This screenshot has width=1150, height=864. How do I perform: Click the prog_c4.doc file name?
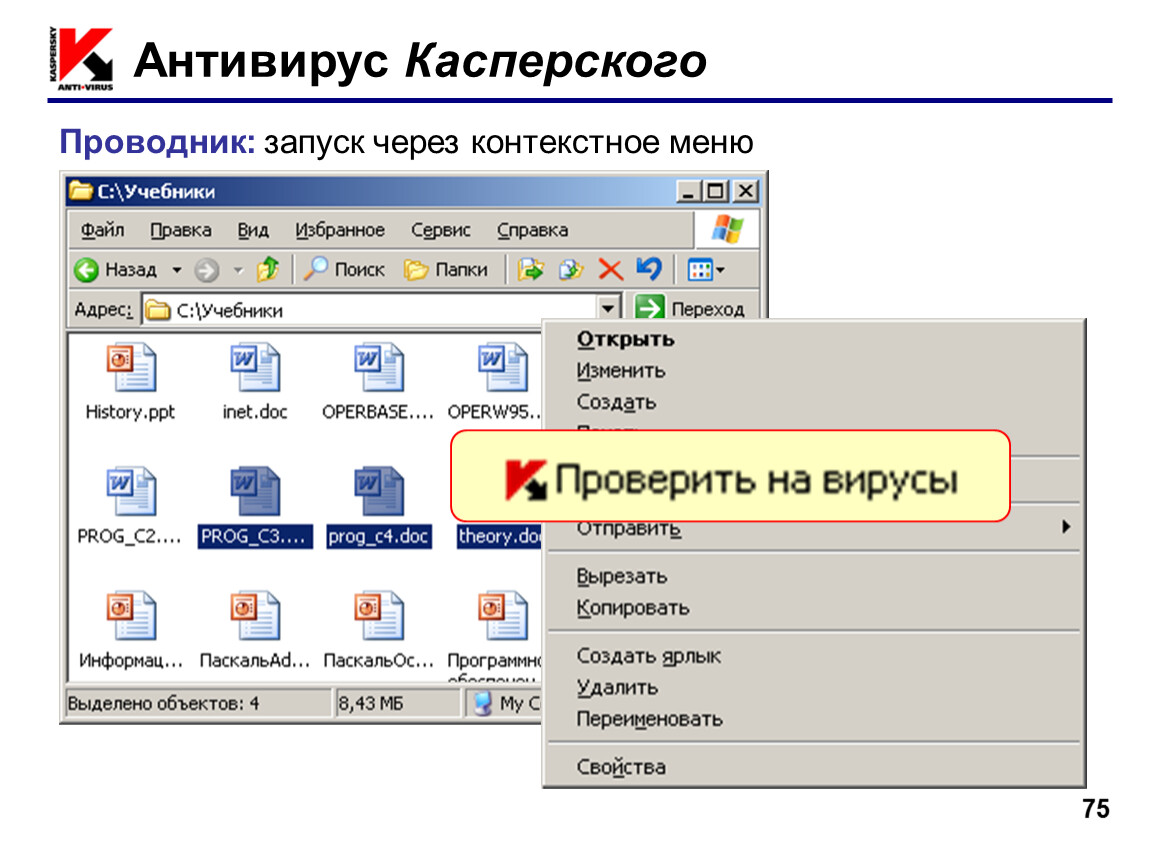[378, 536]
